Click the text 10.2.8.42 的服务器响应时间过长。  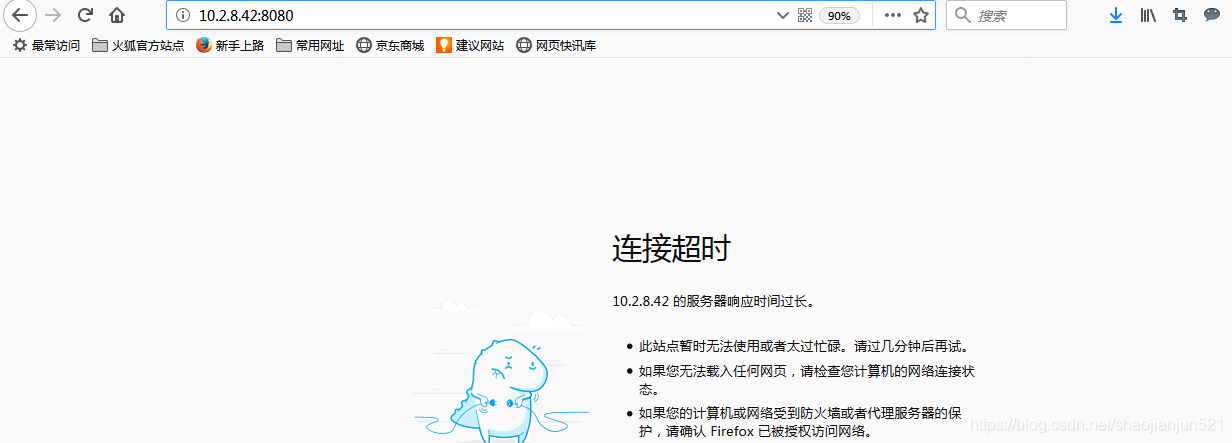pos(713,300)
